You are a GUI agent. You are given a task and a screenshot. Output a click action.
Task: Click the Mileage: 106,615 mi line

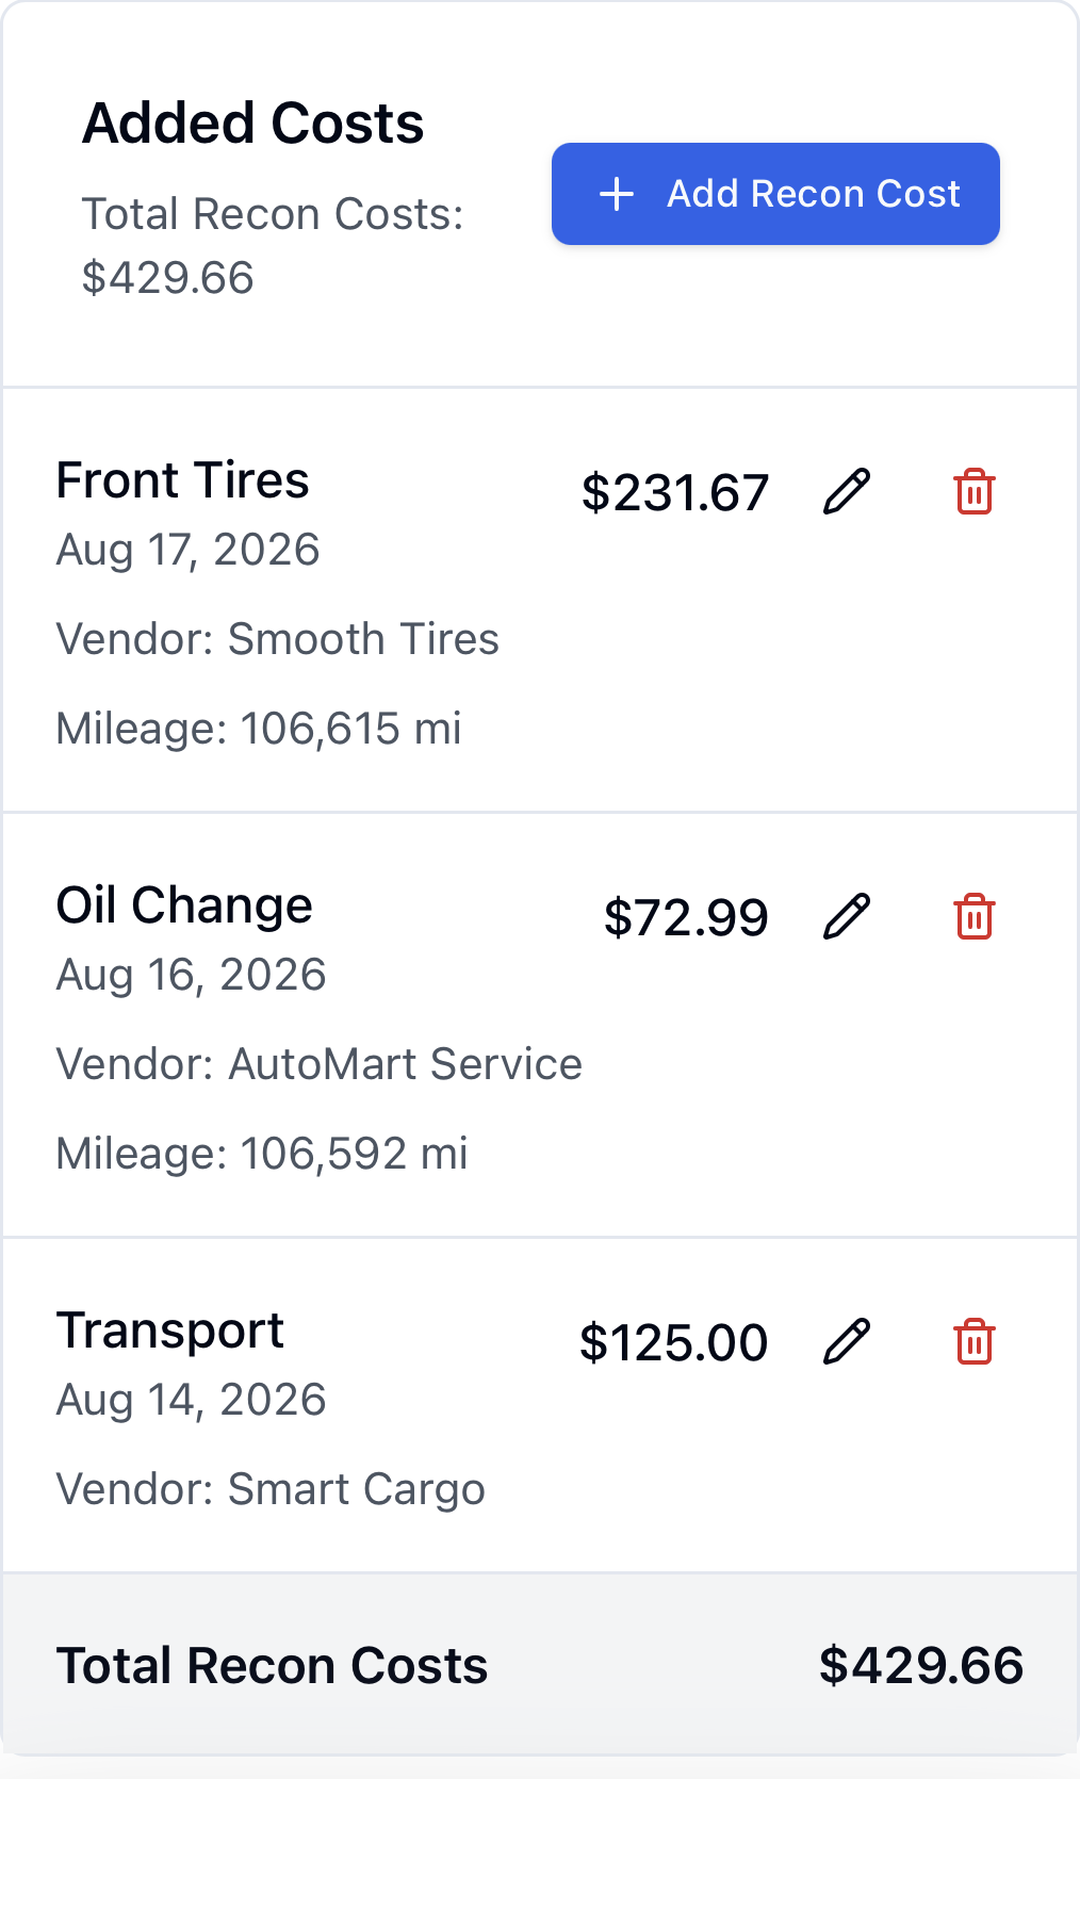tap(259, 729)
